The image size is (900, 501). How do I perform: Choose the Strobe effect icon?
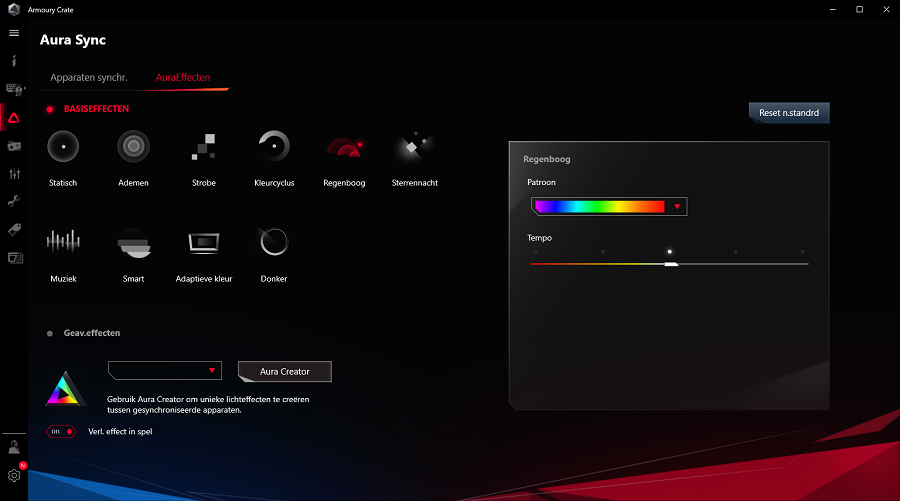coord(204,147)
